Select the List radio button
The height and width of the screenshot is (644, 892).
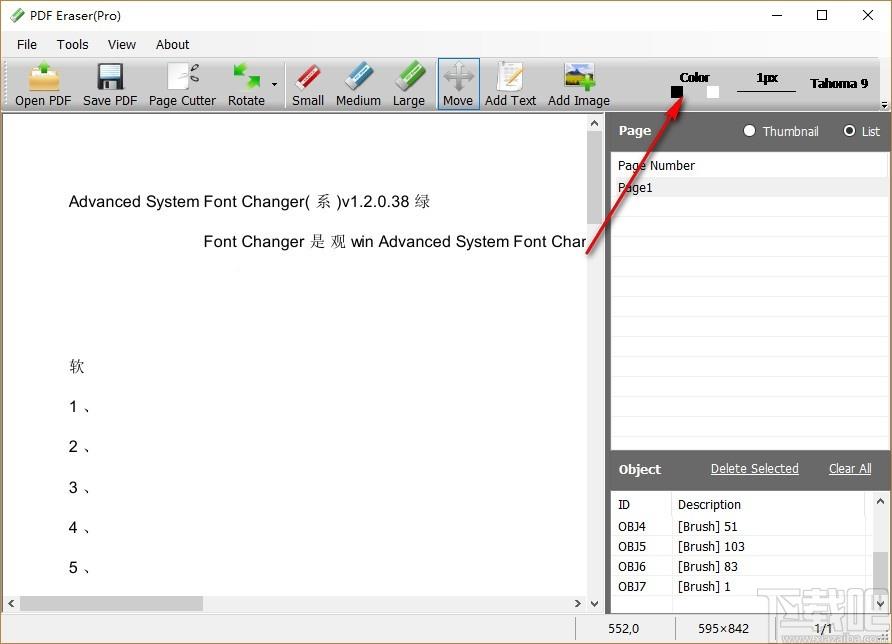(x=849, y=131)
